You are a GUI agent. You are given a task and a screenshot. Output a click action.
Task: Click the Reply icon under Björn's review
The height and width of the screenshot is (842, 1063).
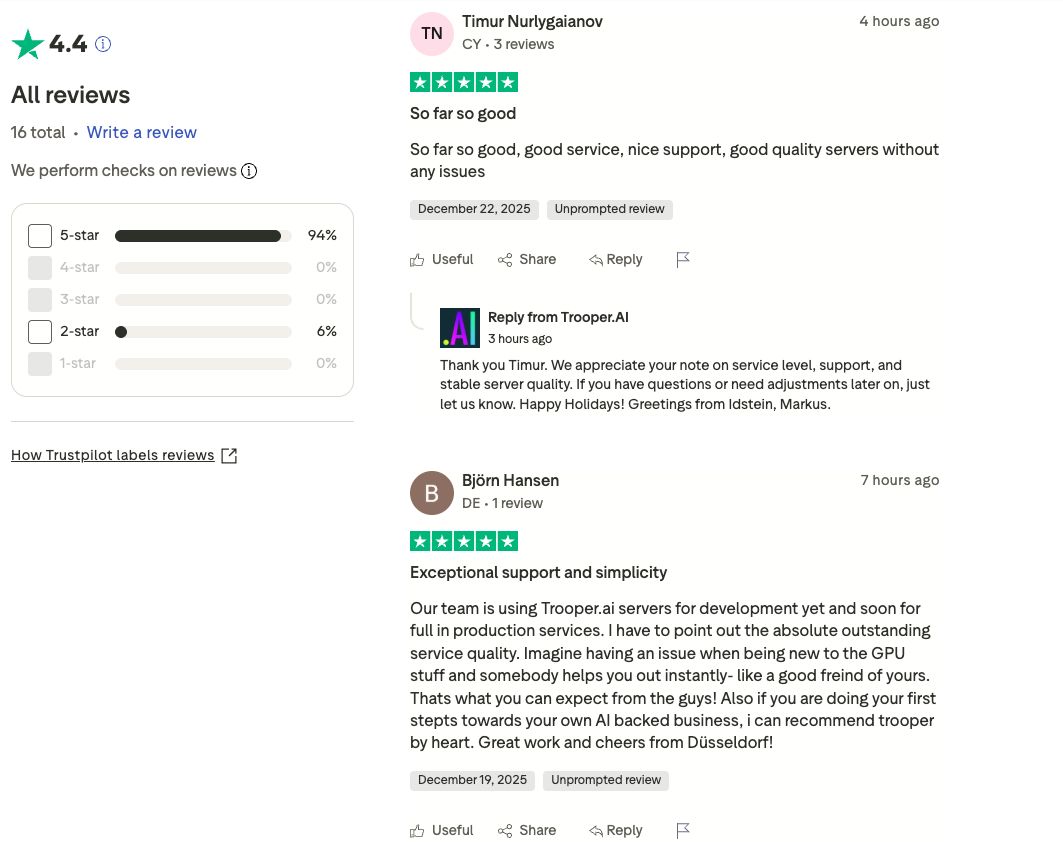coord(596,830)
